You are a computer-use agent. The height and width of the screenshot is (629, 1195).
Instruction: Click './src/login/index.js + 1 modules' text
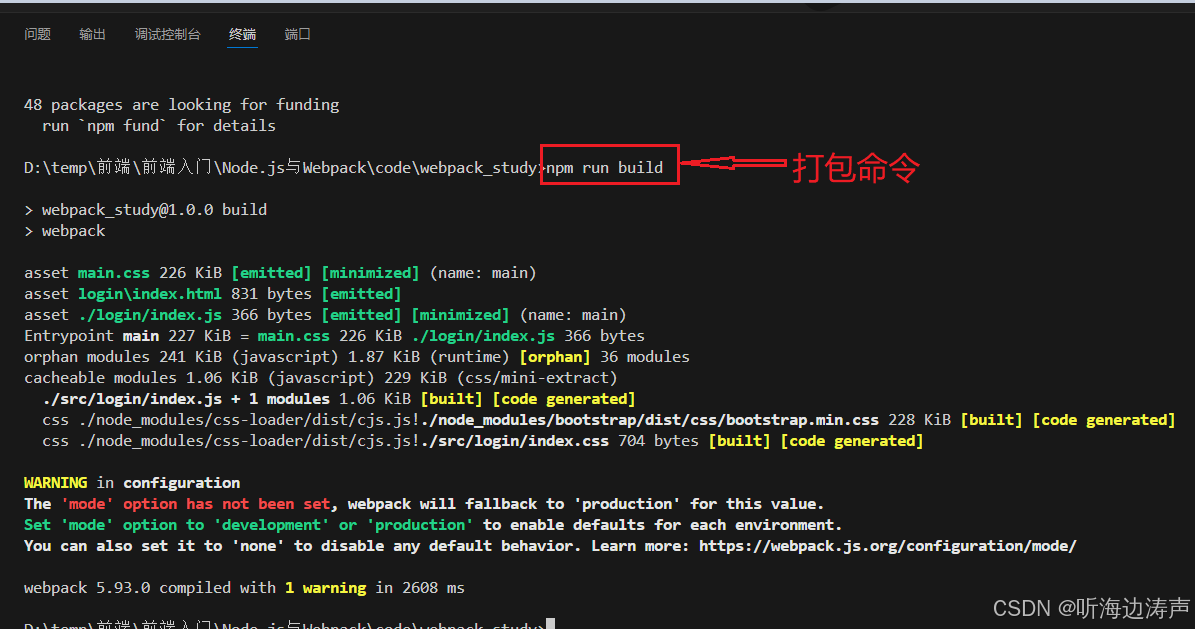[x=186, y=399]
